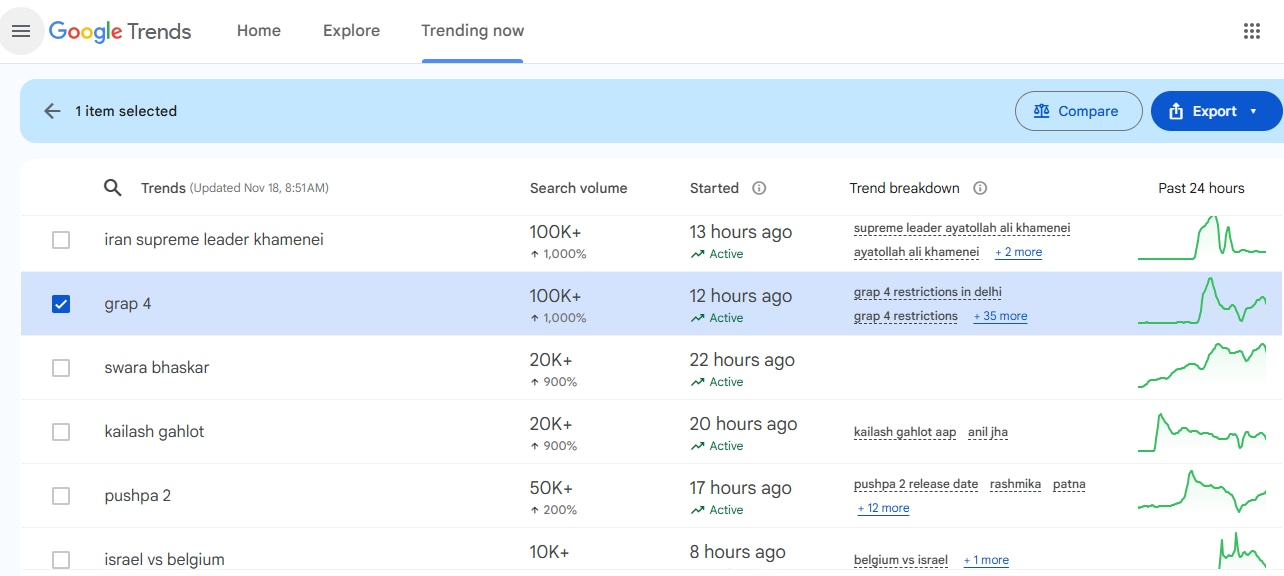Click the Compare button
The image size is (1284, 576).
coord(1078,111)
